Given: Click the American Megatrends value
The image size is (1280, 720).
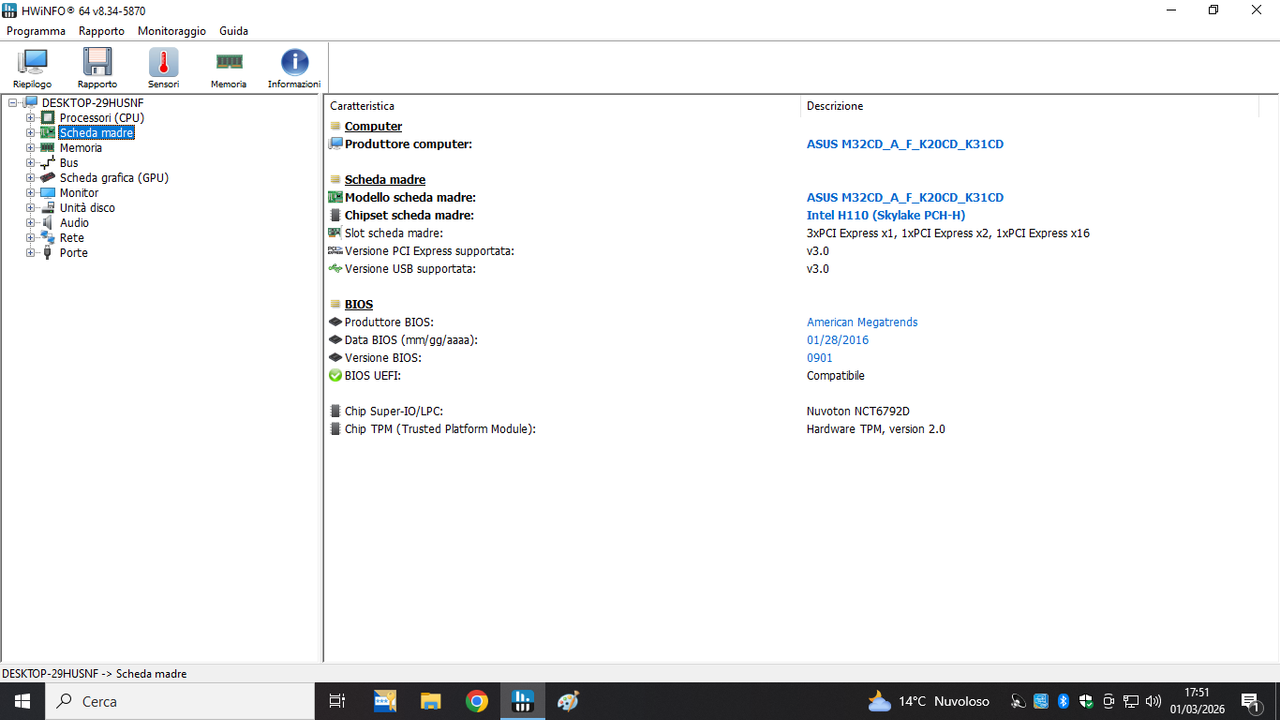Looking at the screenshot, I should click(x=862, y=322).
